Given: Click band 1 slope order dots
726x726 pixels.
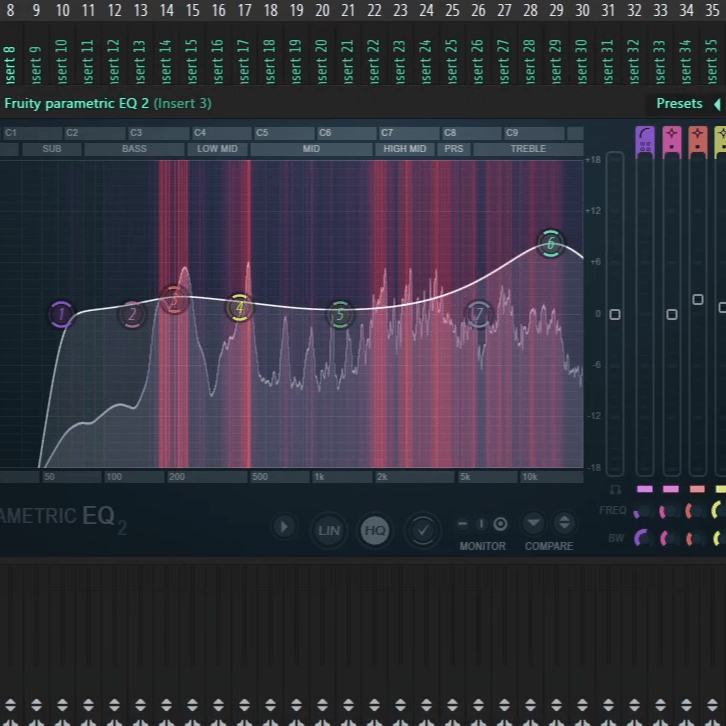Looking at the screenshot, I should point(645,146).
